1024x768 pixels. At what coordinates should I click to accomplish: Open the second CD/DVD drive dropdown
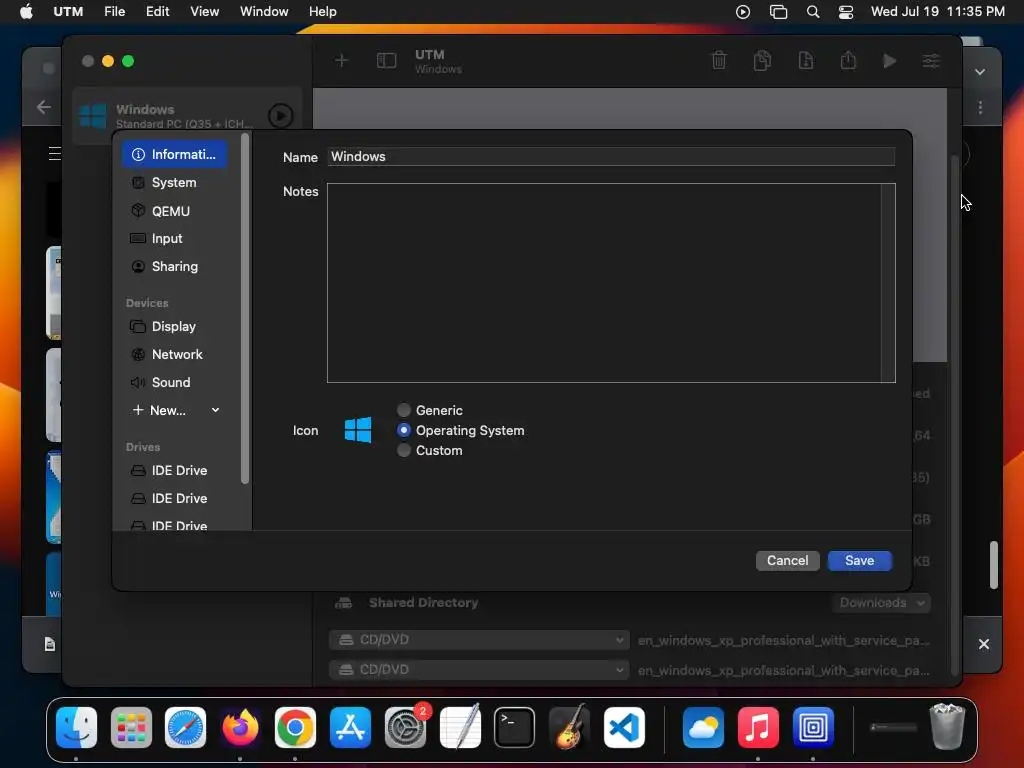[x=479, y=670]
